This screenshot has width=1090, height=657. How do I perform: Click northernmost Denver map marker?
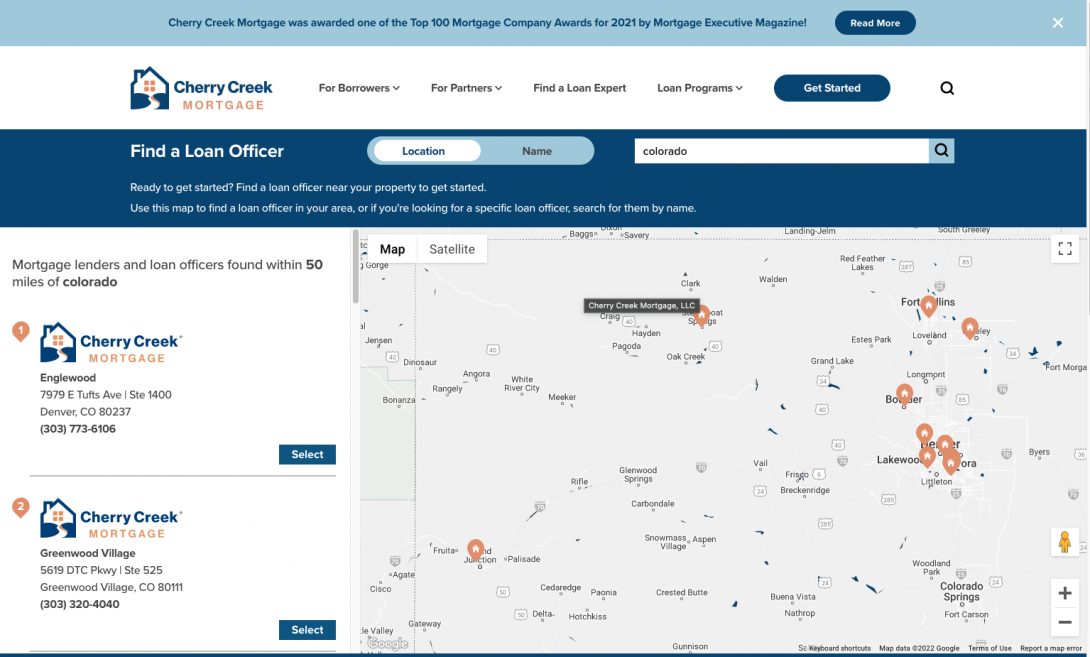924,434
